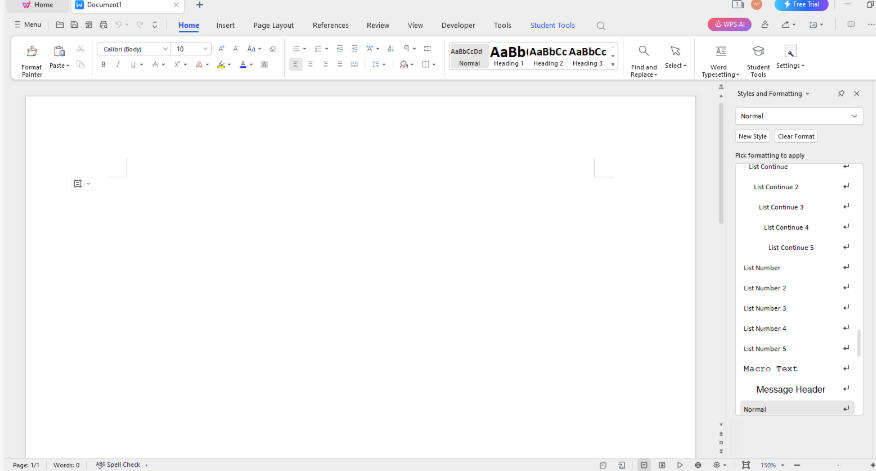Decrease font size with the shrink-font icon

[236, 49]
